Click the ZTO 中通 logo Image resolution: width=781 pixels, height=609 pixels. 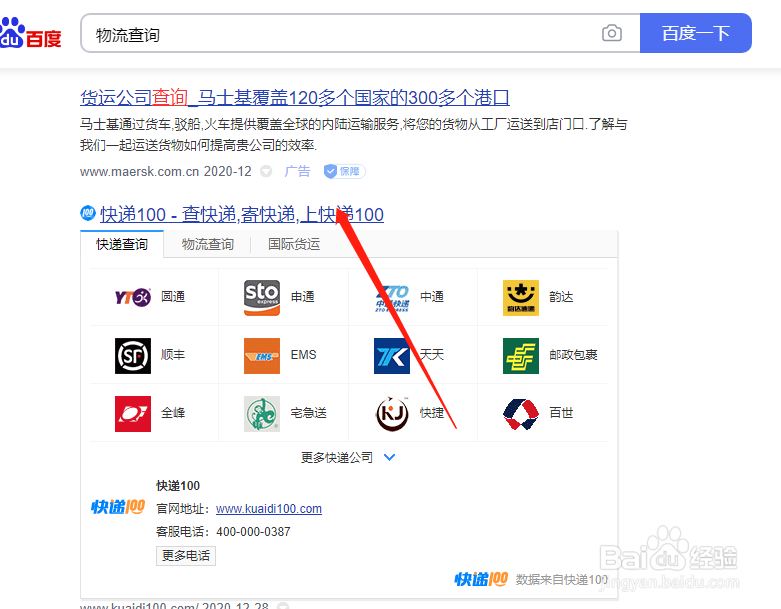[392, 298]
